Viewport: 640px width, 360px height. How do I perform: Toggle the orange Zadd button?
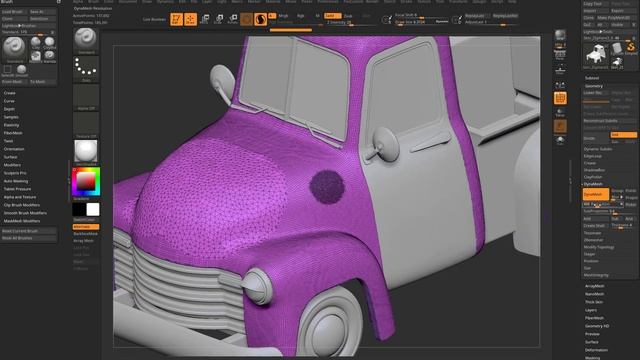(x=333, y=16)
